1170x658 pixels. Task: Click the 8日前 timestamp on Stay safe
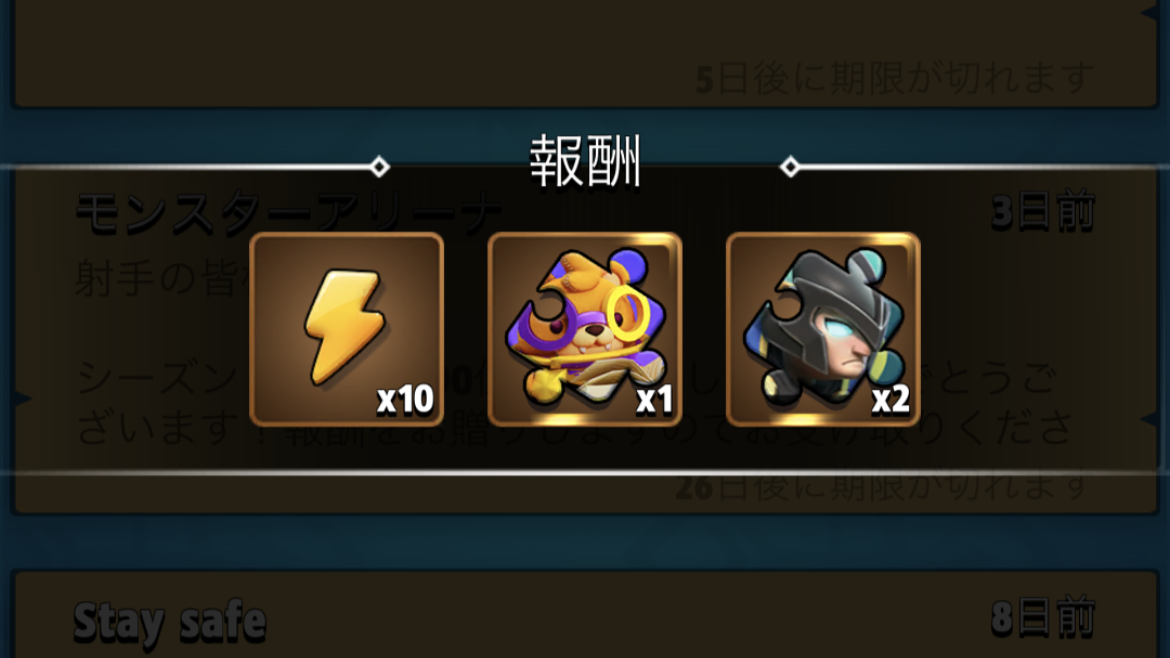pyautogui.click(x=1042, y=618)
